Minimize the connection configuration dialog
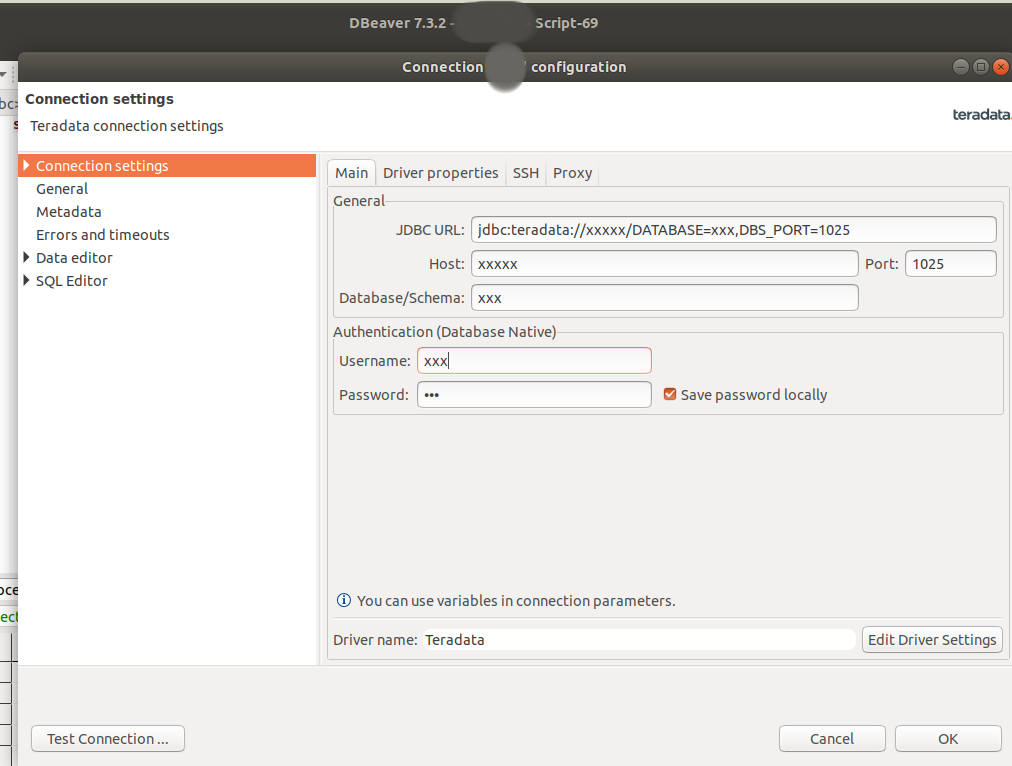Image resolution: width=1012 pixels, height=766 pixels. coord(960,66)
